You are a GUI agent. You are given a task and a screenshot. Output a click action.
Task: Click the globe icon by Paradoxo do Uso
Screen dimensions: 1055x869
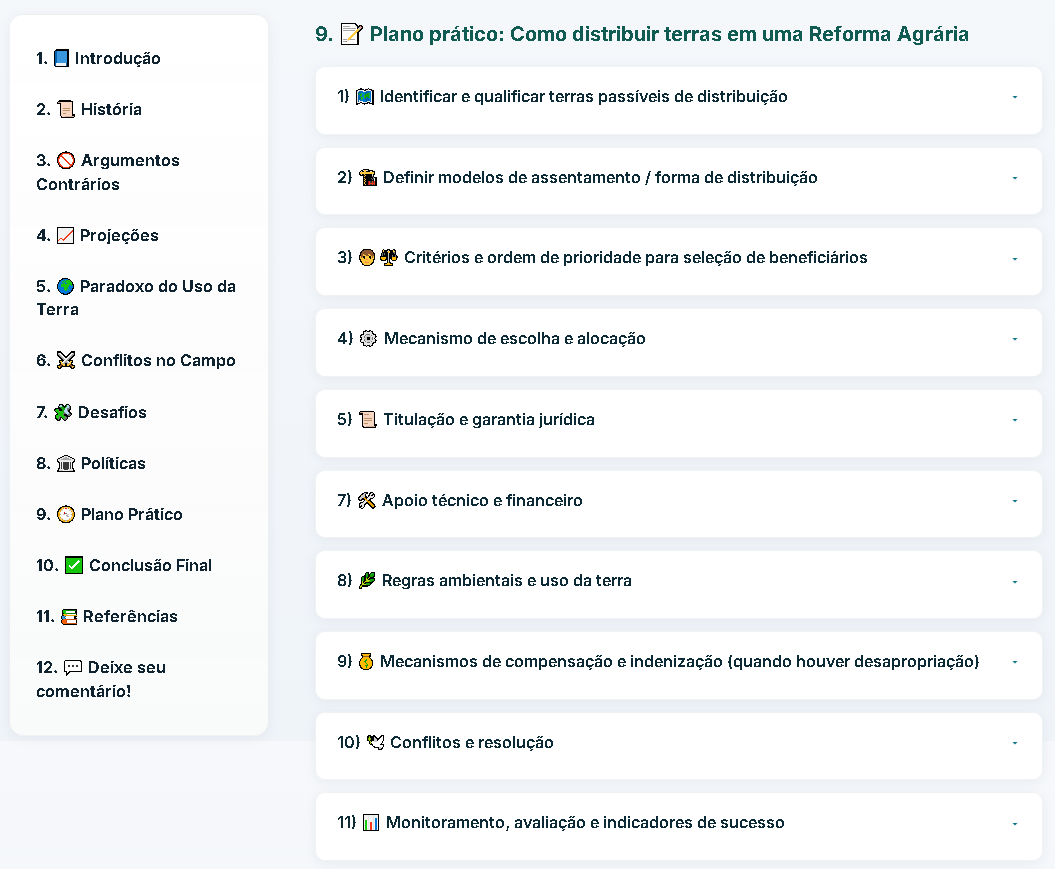[x=65, y=287]
